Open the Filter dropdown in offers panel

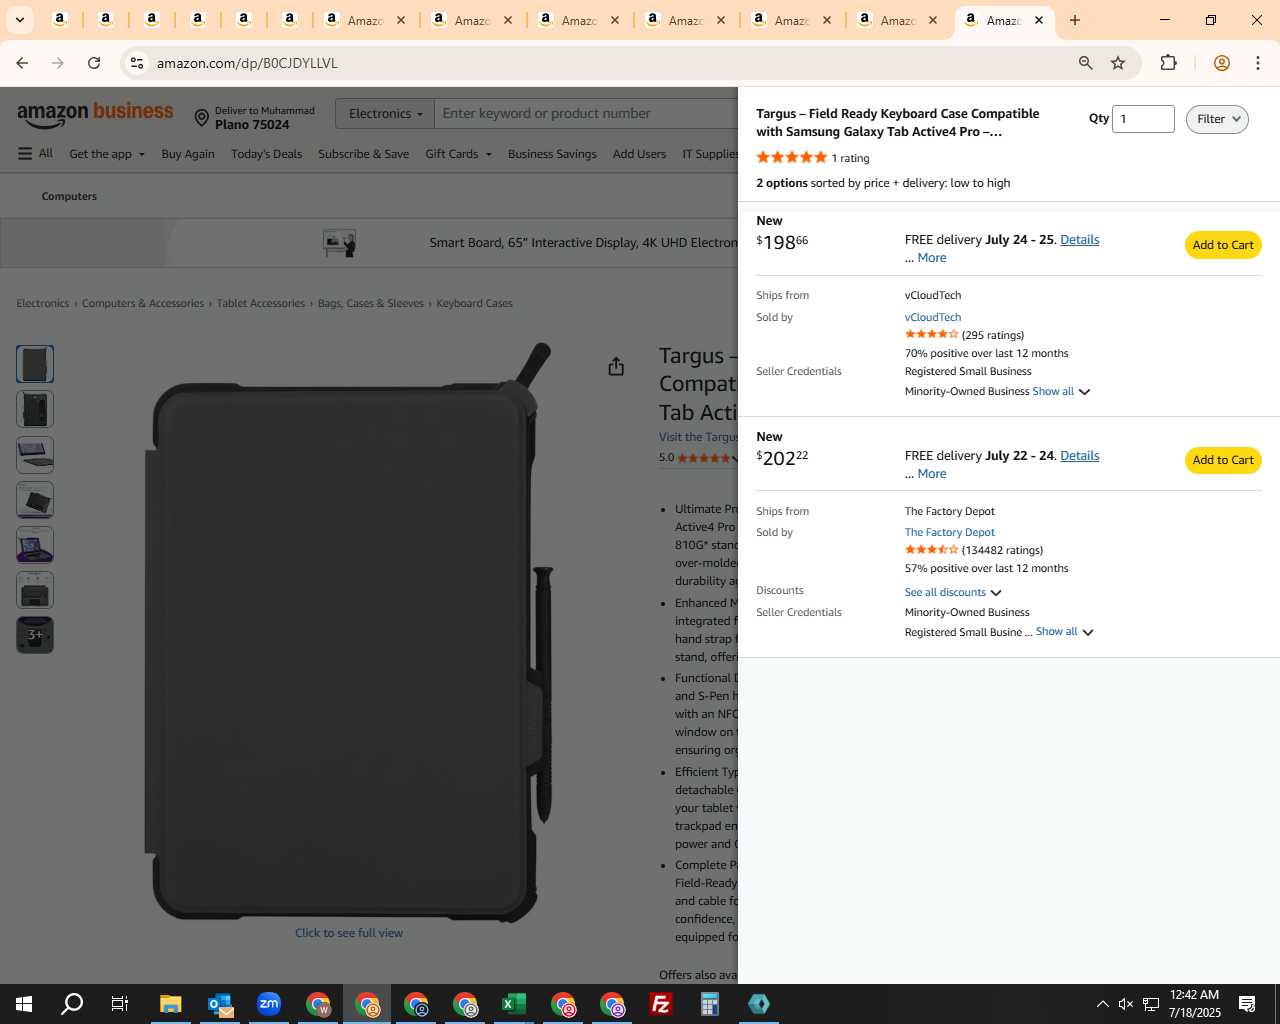(x=1217, y=119)
